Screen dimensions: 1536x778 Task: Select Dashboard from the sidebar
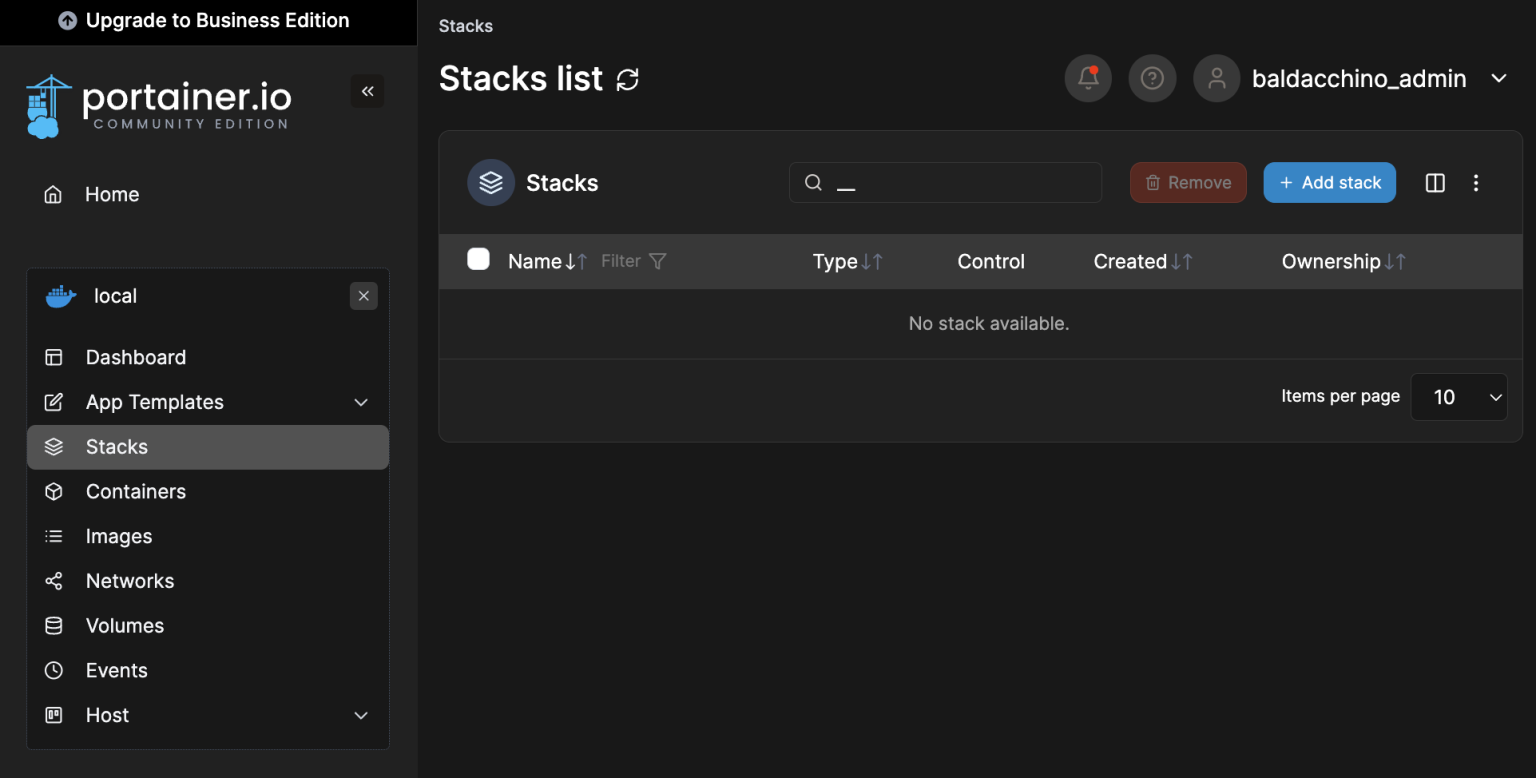point(136,357)
